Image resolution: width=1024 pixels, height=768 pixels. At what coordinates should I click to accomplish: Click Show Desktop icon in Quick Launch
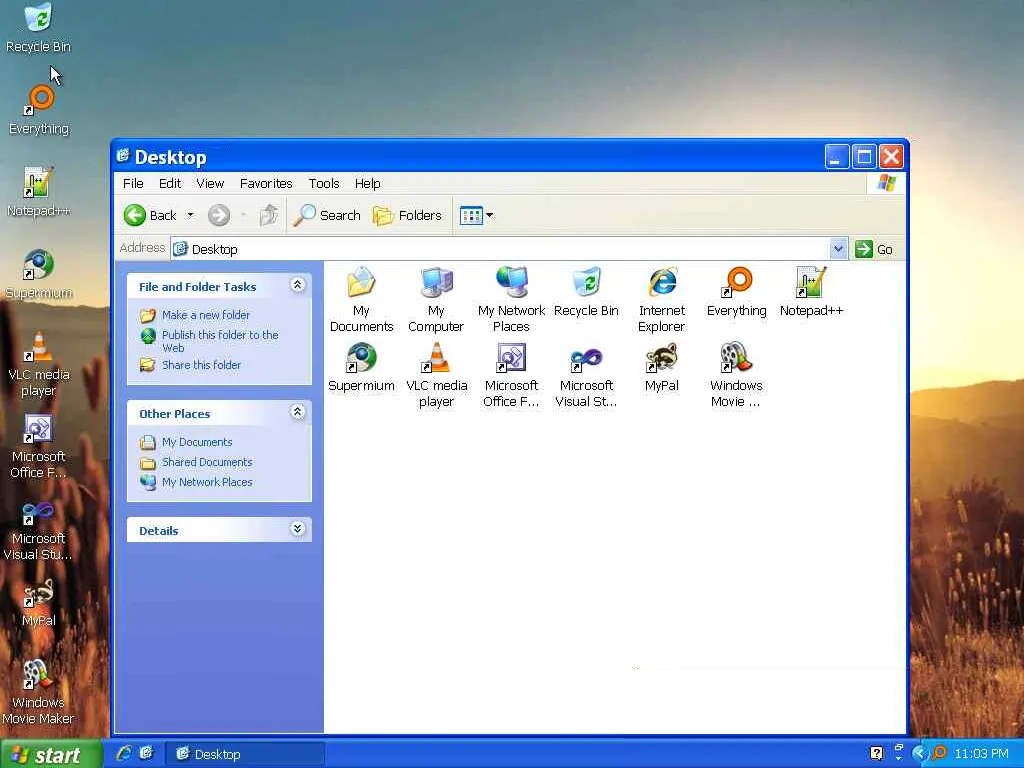(x=146, y=754)
